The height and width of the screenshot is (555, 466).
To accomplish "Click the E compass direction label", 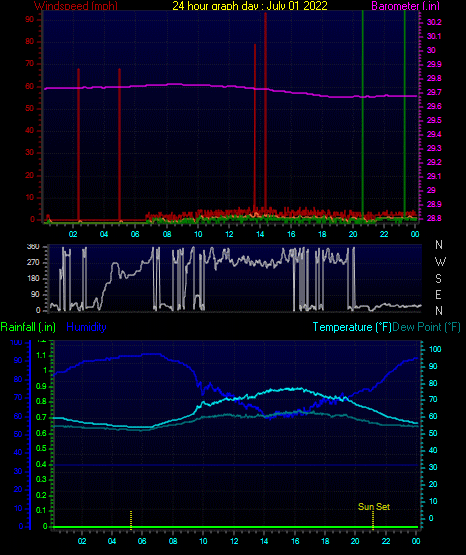I will [438, 295].
